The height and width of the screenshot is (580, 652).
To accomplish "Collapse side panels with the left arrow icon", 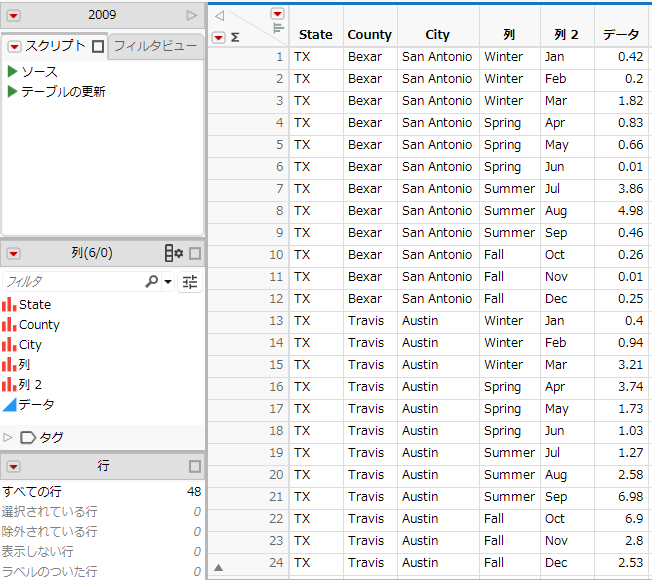I will [x=220, y=16].
